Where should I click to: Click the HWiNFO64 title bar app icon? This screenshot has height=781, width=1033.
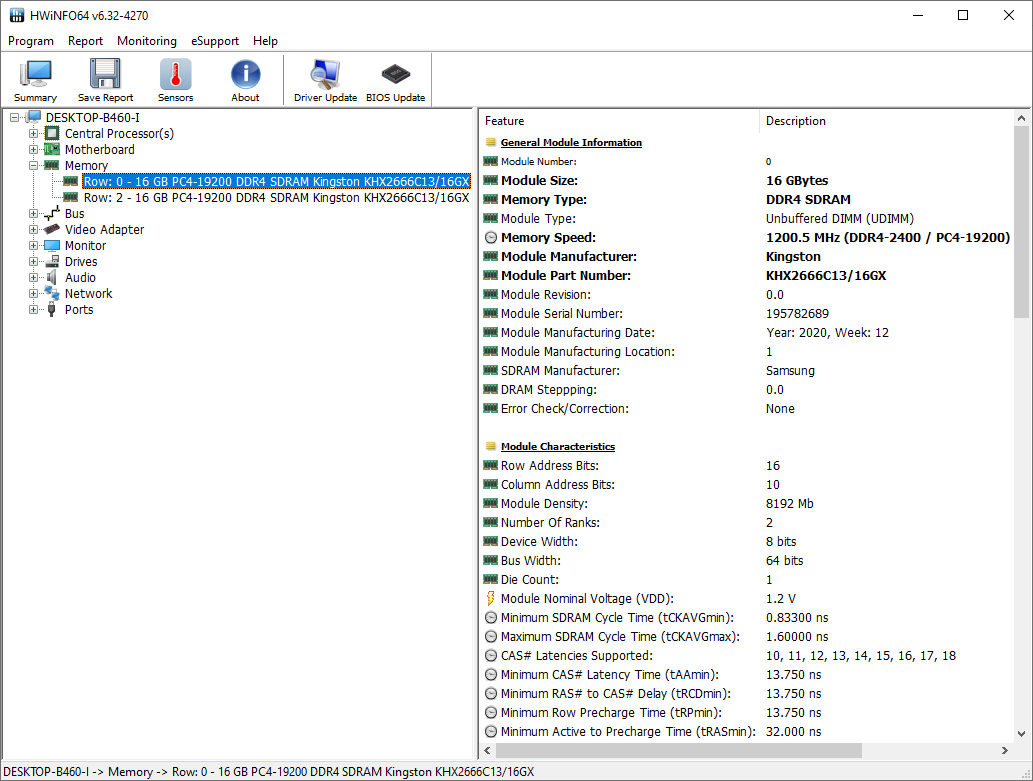[16, 14]
